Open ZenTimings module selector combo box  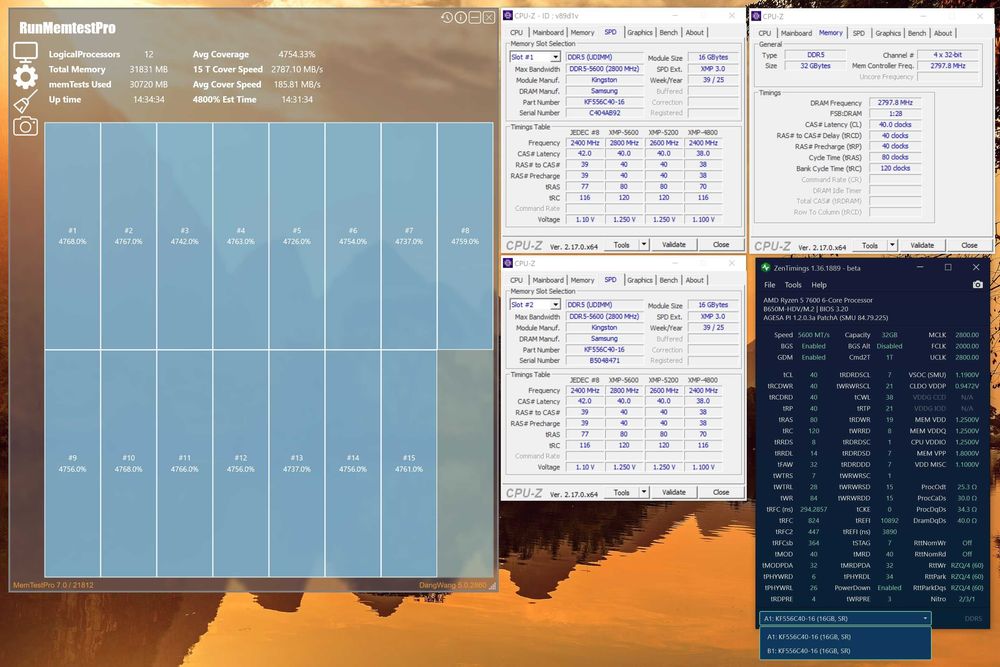click(845, 618)
